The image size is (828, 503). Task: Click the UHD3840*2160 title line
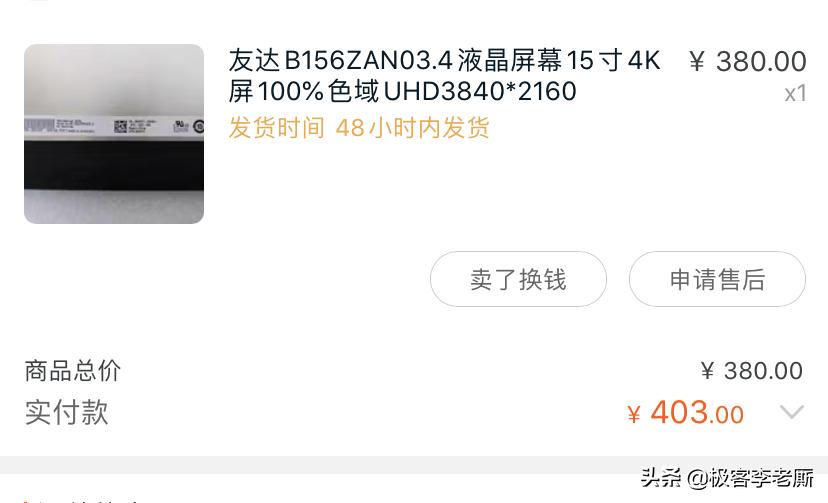[479, 91]
